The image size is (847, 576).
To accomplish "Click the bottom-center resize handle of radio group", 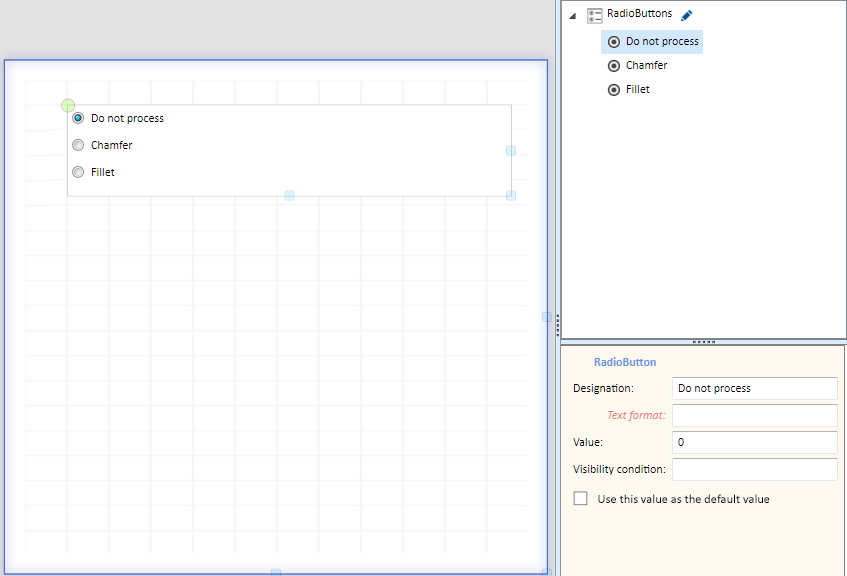I will pyautogui.click(x=290, y=196).
